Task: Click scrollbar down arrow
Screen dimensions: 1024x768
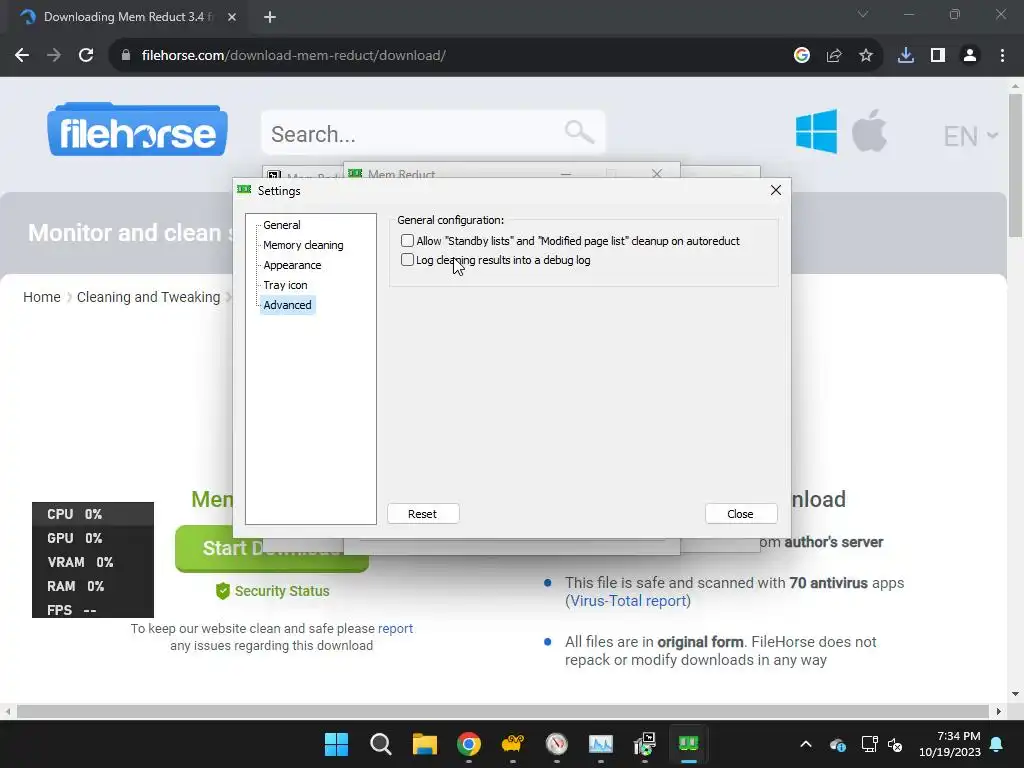Action: 1016,694
